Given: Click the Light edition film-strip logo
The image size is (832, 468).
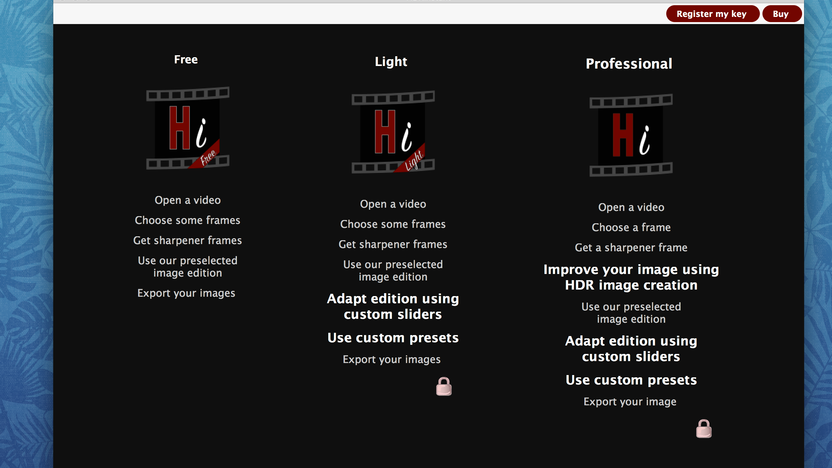Looking at the screenshot, I should (393, 132).
